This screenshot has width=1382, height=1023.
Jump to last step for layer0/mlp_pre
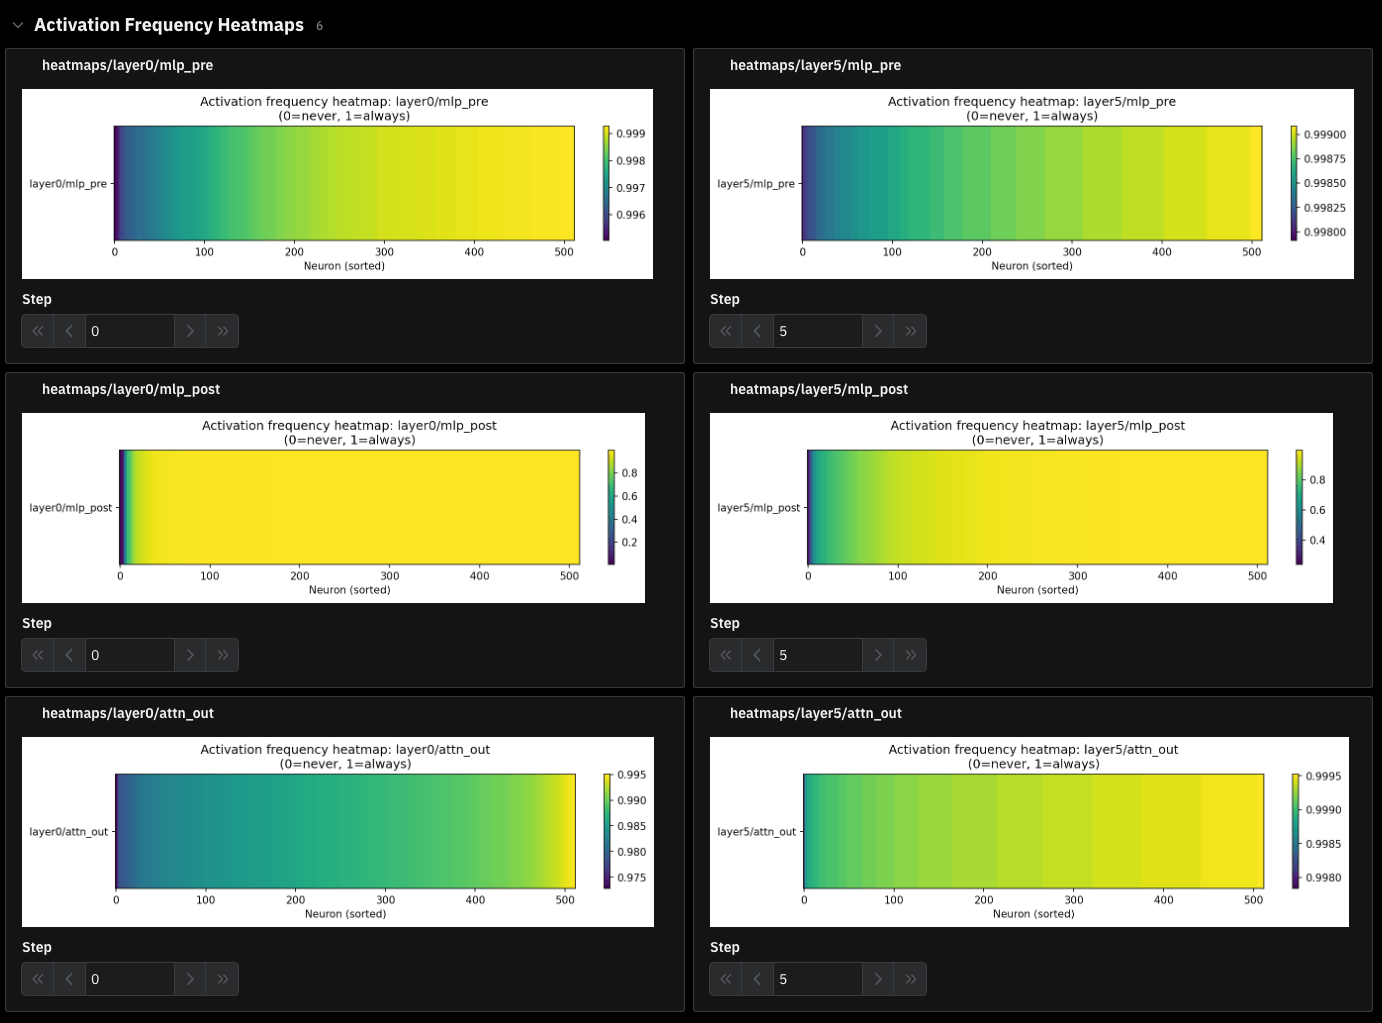[222, 331]
